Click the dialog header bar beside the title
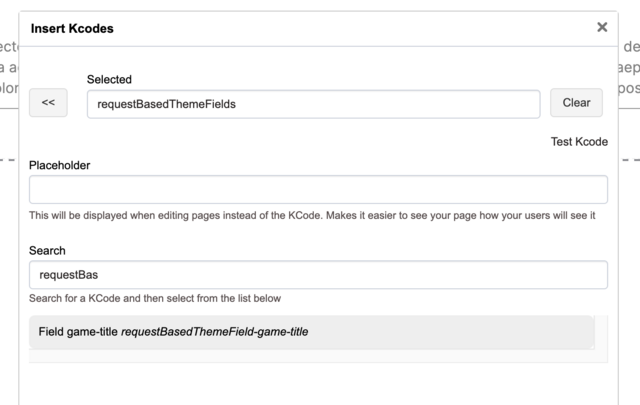Image resolution: width=640 pixels, height=405 pixels. (350, 29)
